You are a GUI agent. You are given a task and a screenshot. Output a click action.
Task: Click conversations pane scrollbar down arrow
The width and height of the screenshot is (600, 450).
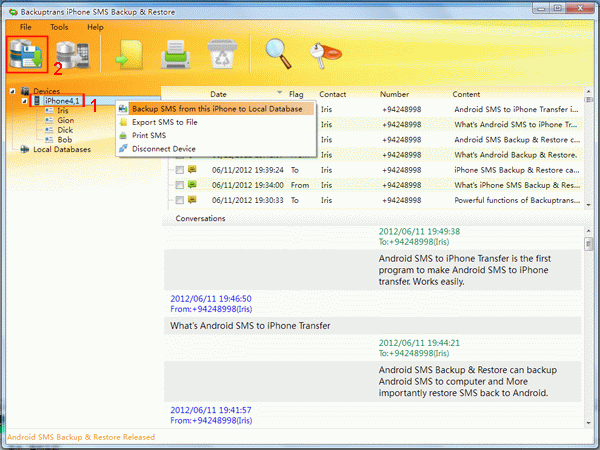[x=589, y=423]
